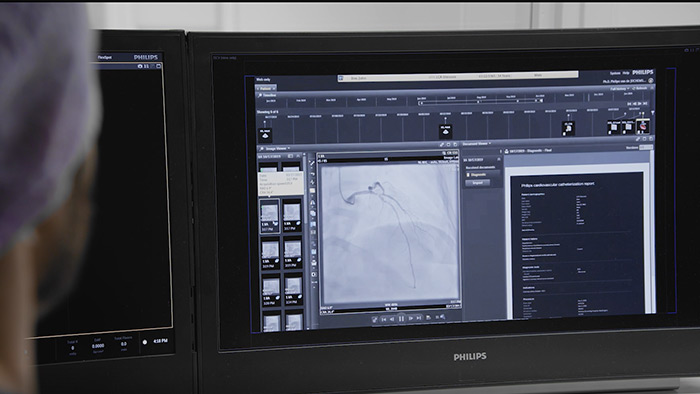Click the timeline skip-to-end button
Image resolution: width=700 pixels, height=394 pixels.
645,104
